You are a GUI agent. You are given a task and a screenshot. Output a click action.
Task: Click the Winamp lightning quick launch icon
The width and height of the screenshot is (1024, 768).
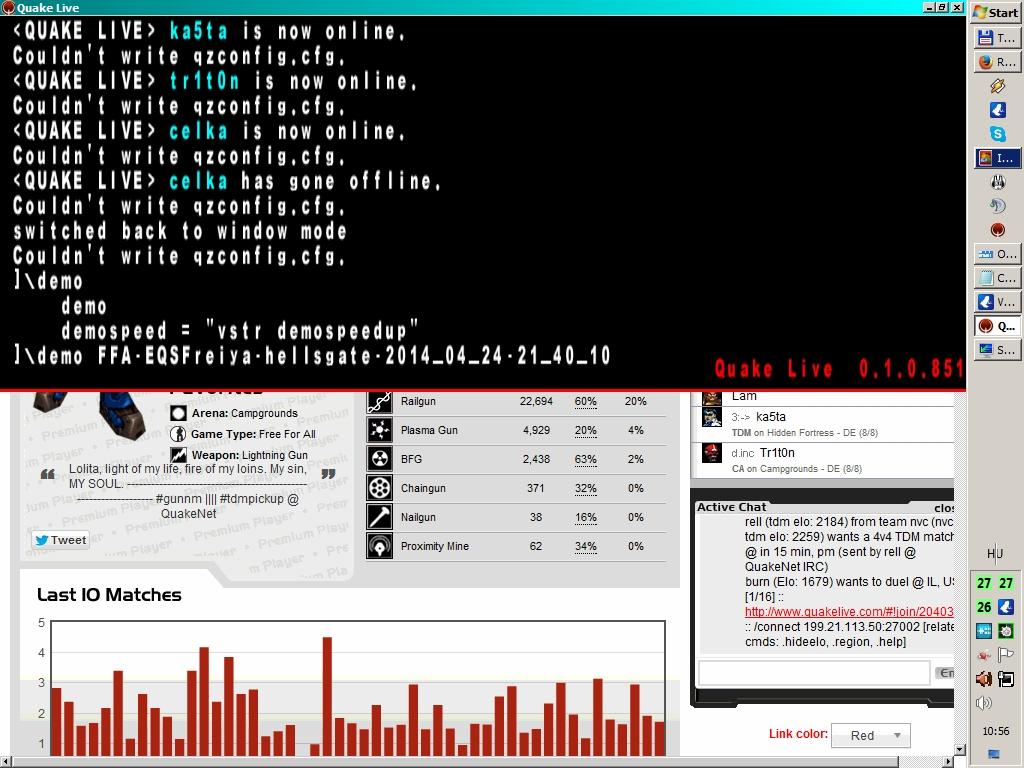(x=997, y=86)
